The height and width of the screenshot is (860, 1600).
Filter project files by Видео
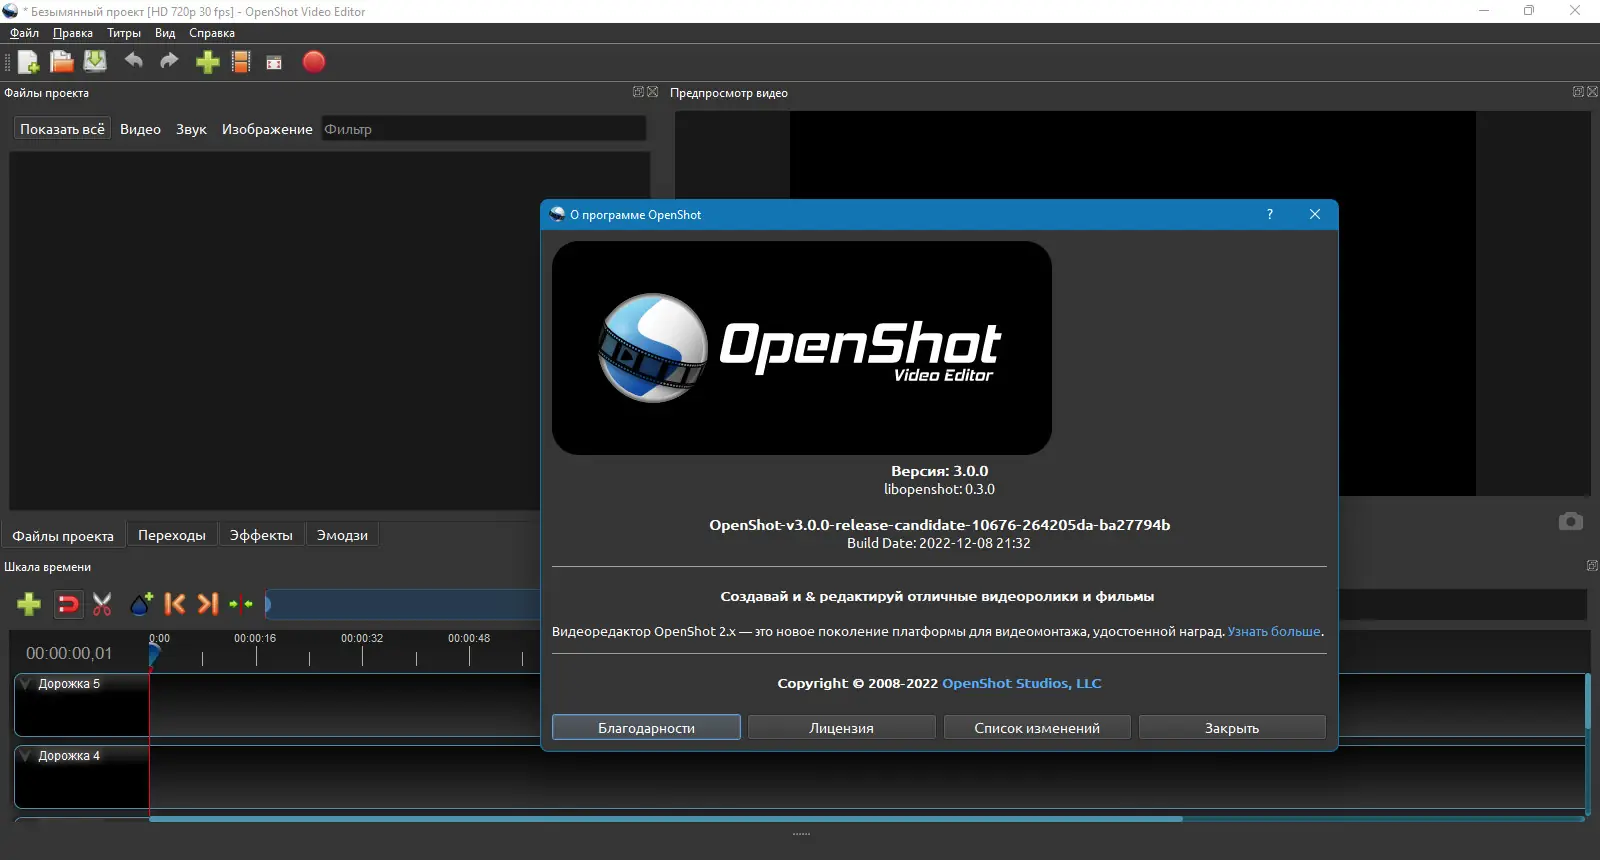pos(140,129)
